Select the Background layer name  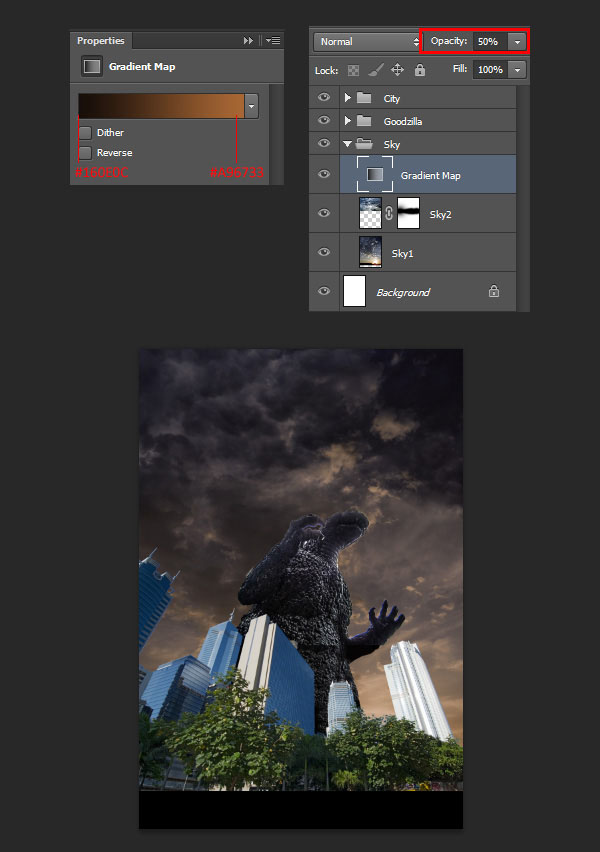point(403,292)
